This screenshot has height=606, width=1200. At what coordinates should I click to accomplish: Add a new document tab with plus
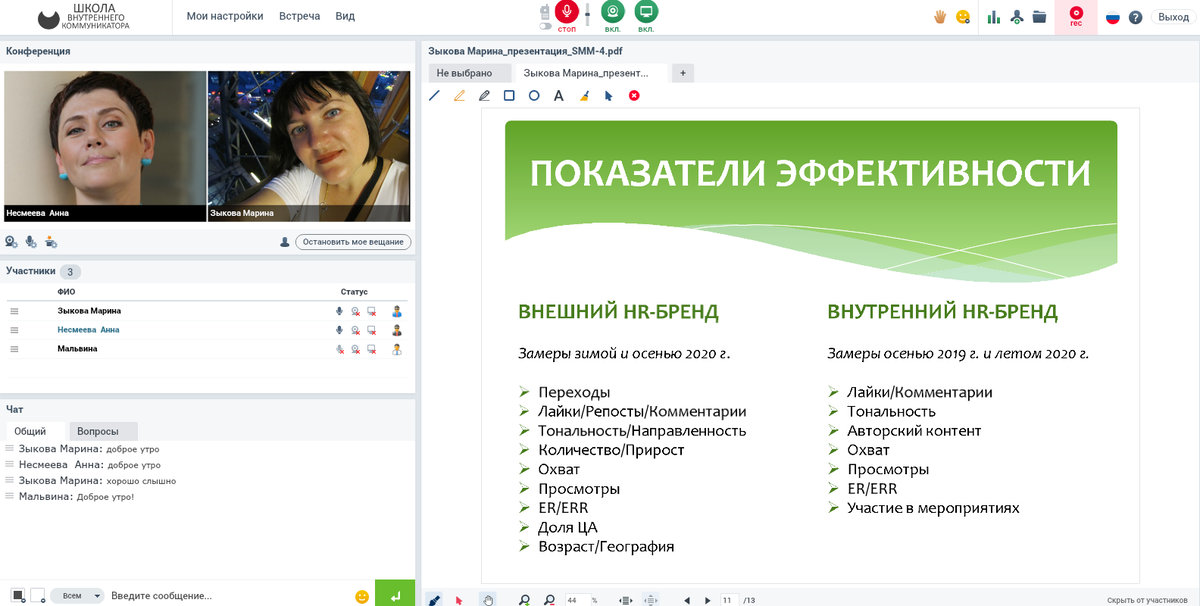[x=683, y=73]
